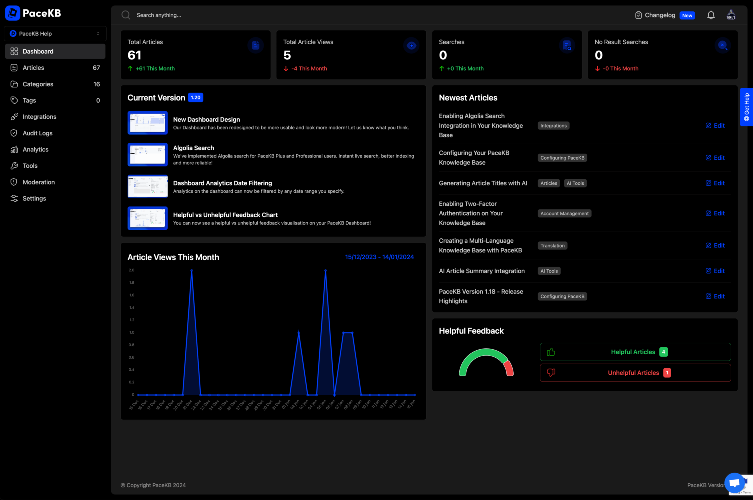Click the Settings sliders icon
The width and height of the screenshot is (753, 500).
coord(14,198)
